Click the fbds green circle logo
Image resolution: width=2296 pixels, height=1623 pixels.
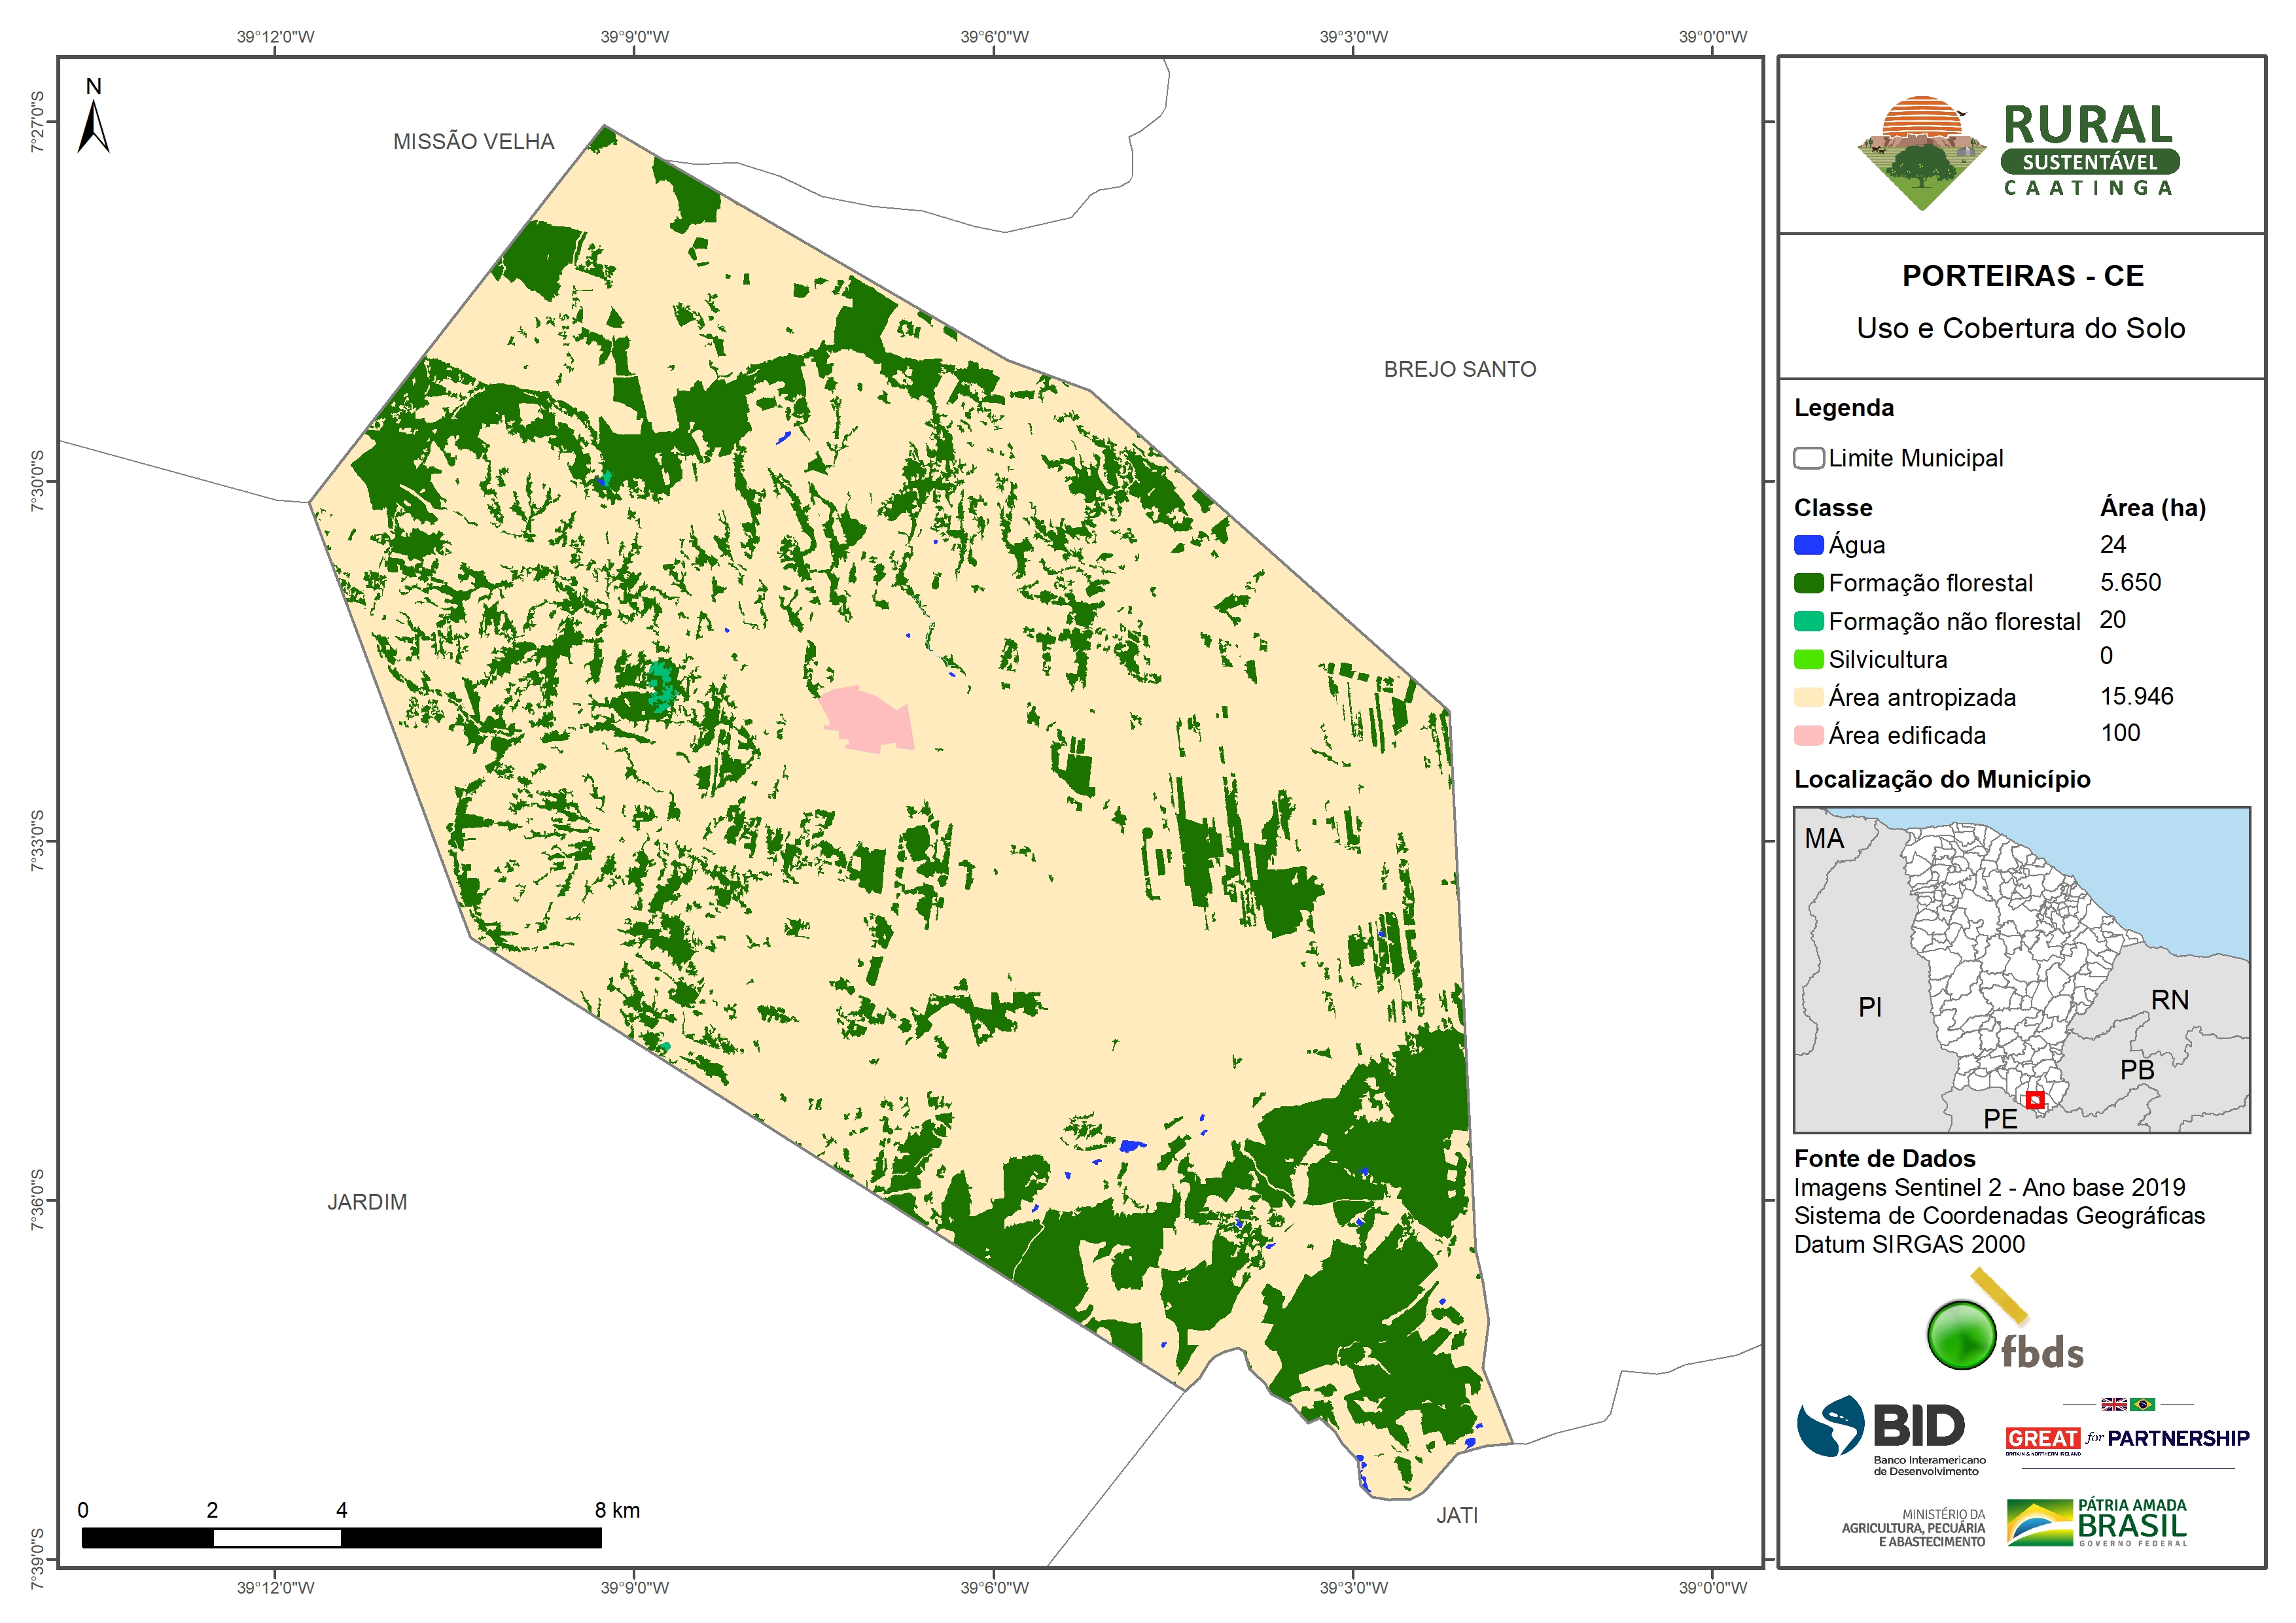tap(1961, 1335)
